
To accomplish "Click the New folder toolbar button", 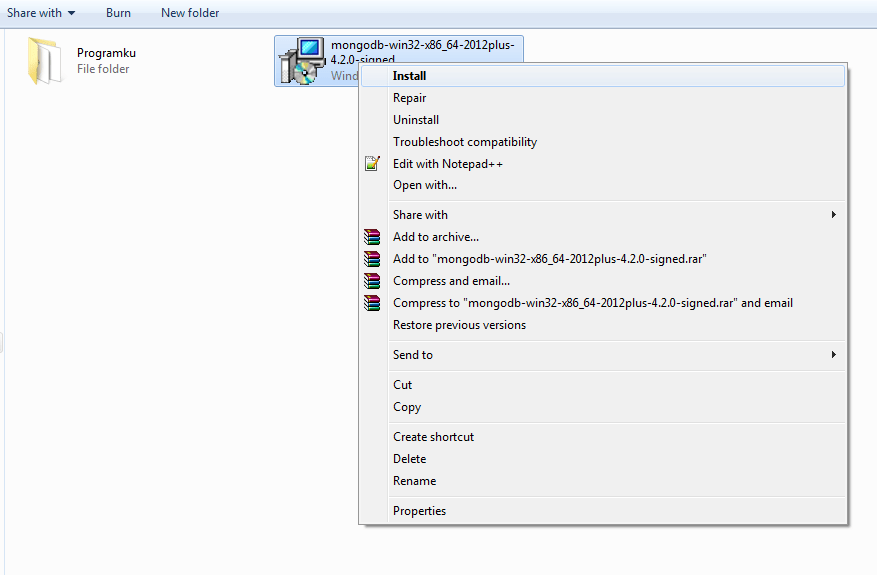I will [190, 13].
